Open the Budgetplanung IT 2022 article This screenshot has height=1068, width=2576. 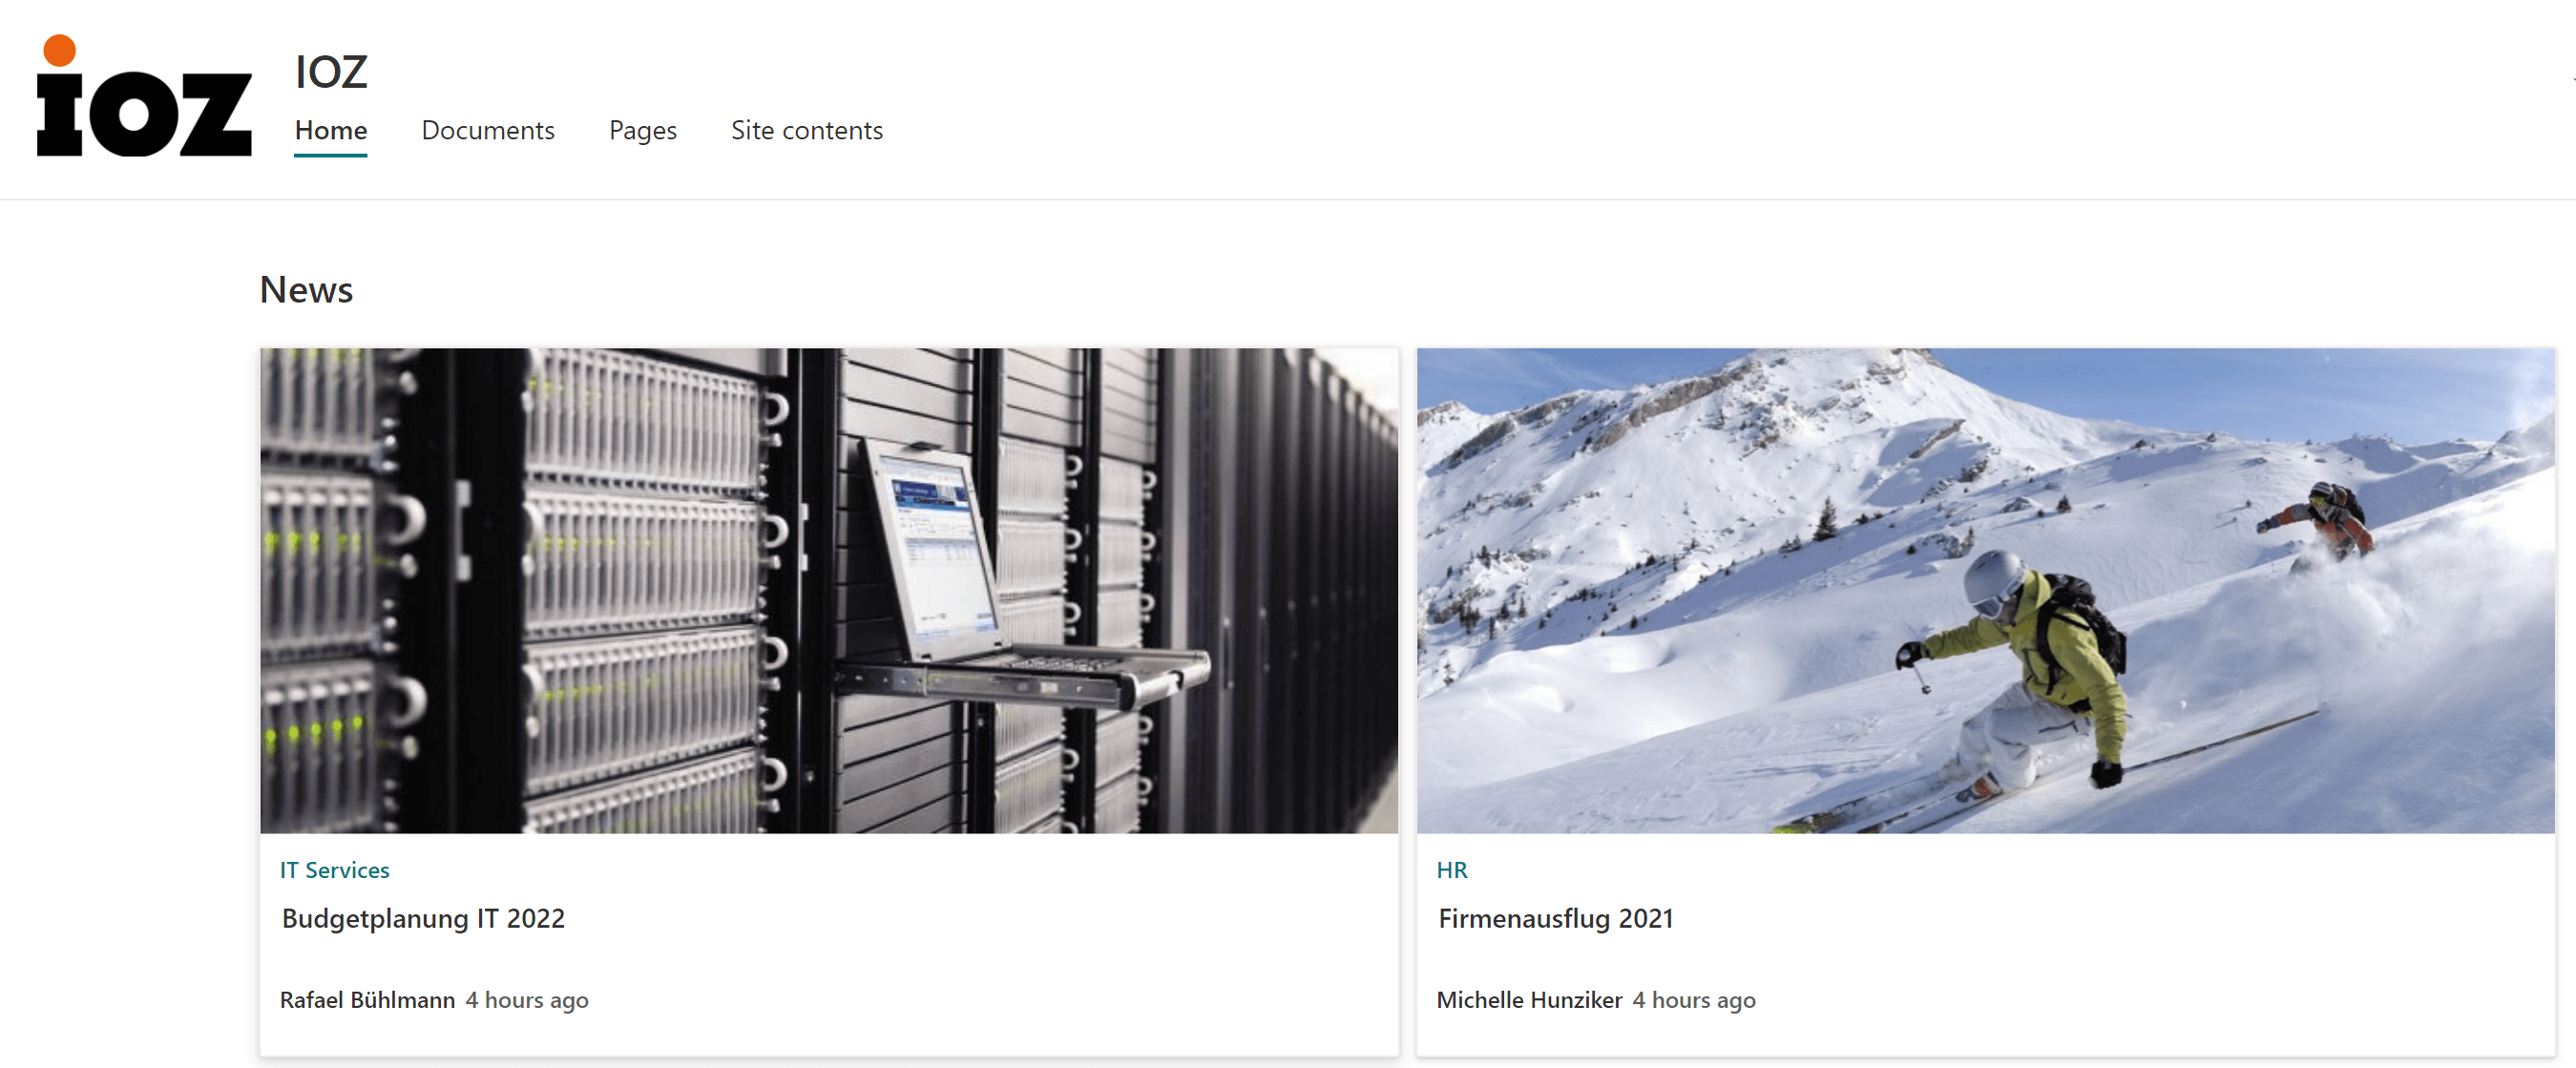coord(423,918)
